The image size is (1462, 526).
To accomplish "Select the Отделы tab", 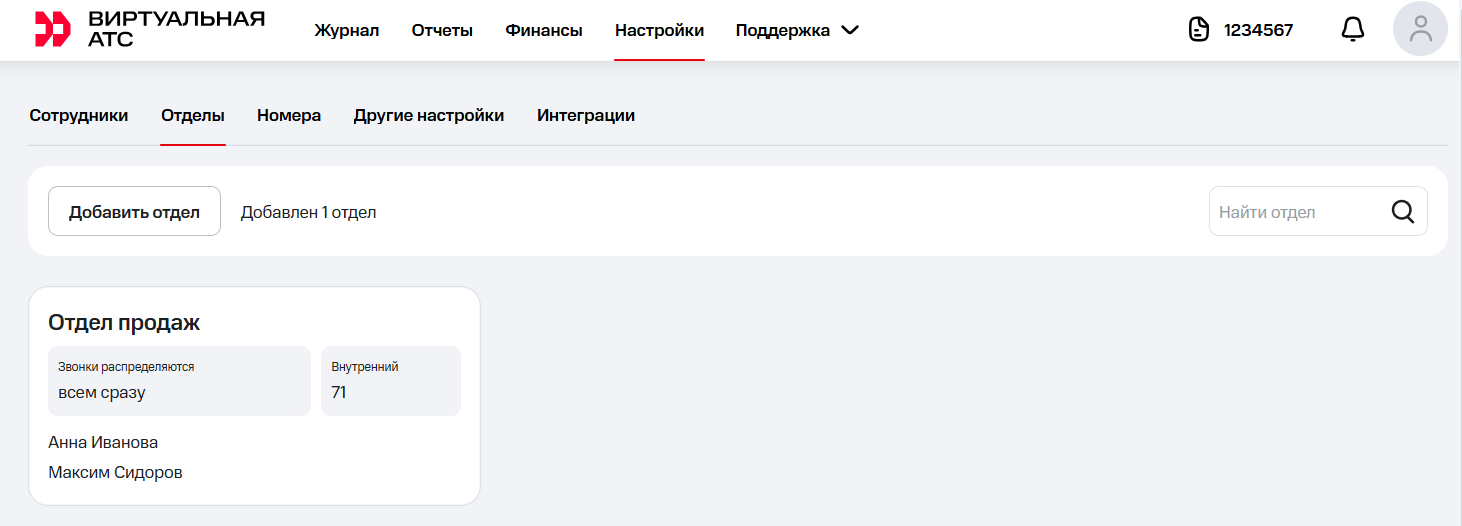I will click(193, 116).
